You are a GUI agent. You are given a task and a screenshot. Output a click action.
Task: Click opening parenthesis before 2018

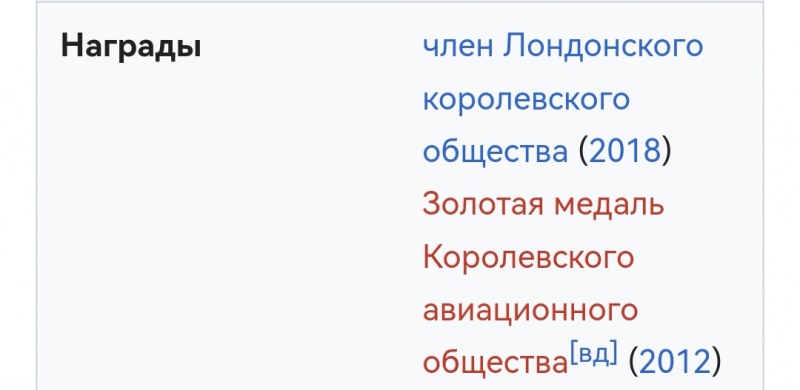(583, 152)
